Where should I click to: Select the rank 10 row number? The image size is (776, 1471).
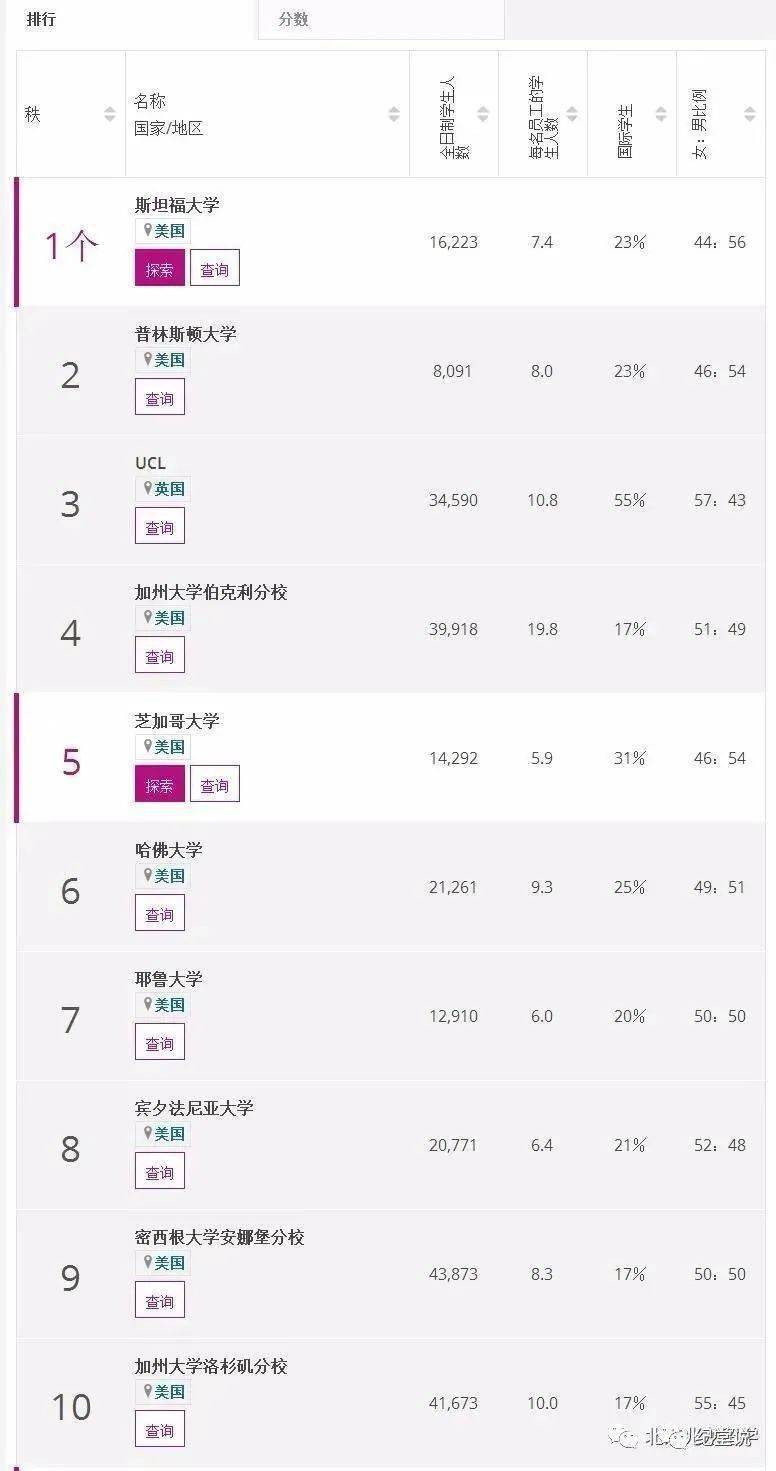click(71, 1407)
